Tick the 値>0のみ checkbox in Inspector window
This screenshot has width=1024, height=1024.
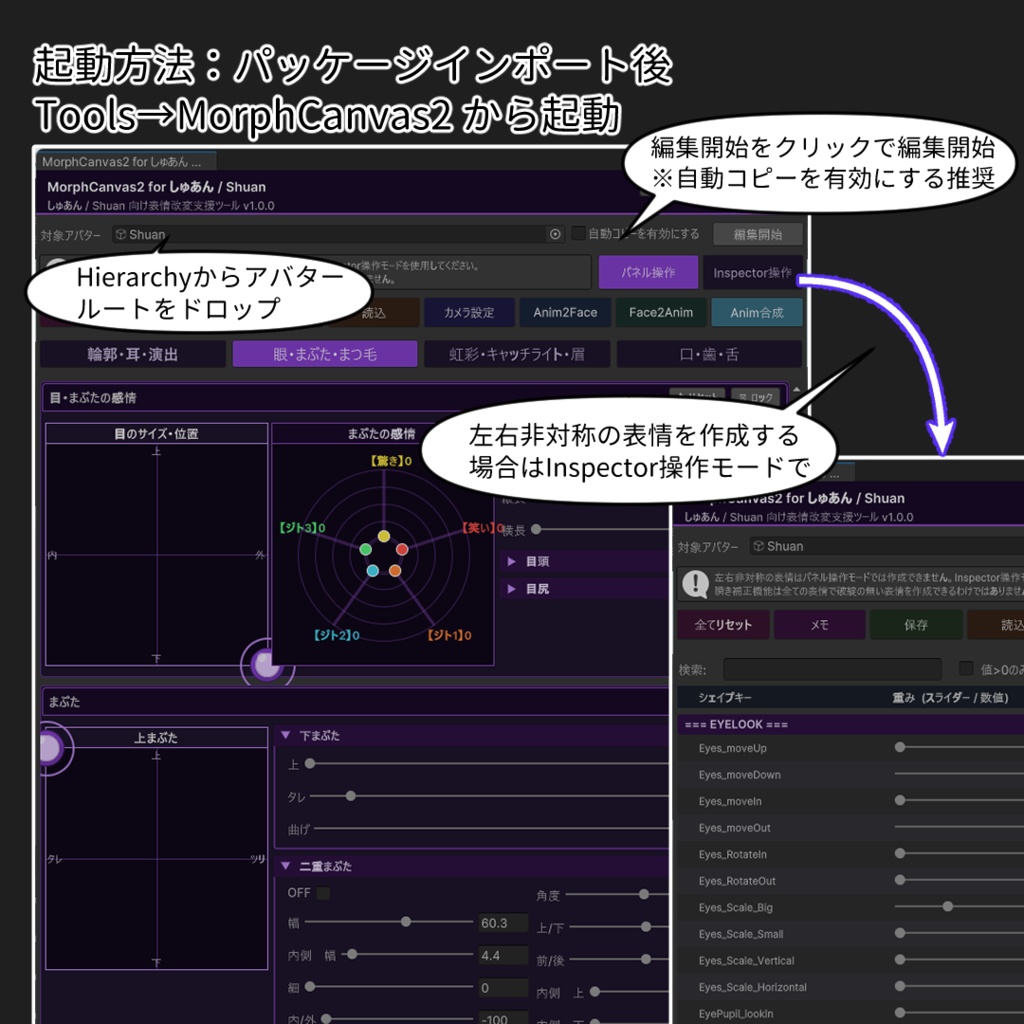click(966, 668)
